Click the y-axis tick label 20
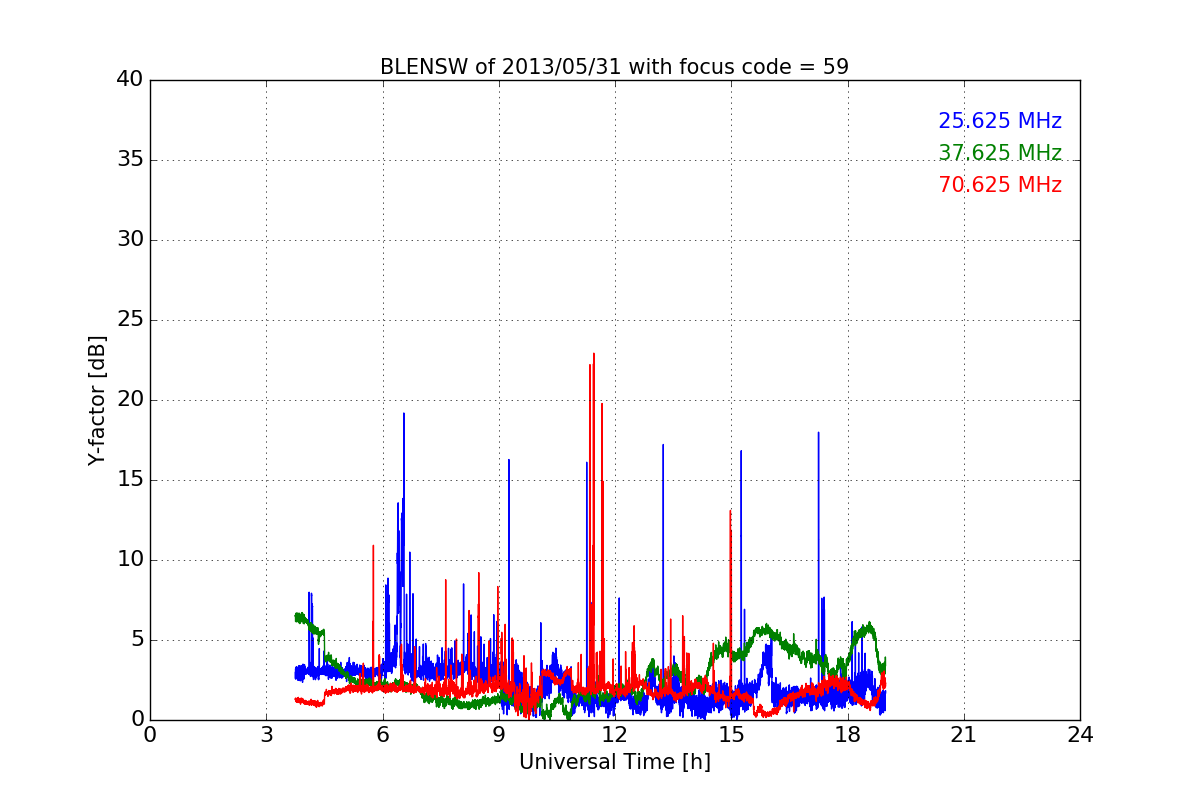The image size is (1200, 800). (130, 400)
